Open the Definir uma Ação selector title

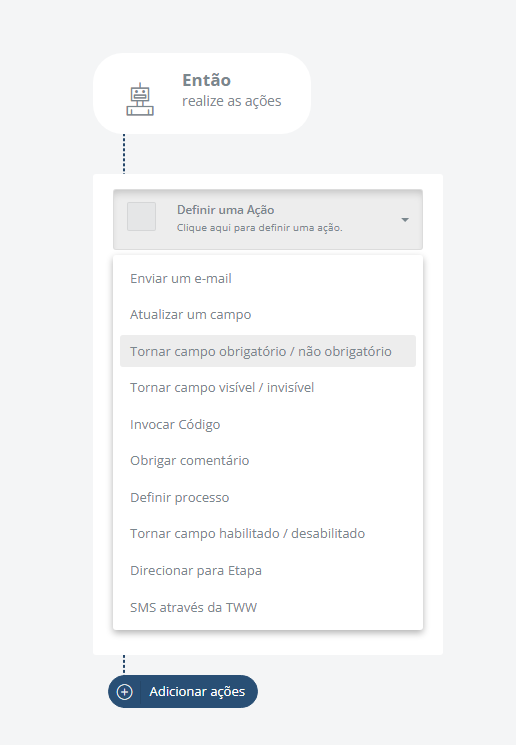point(225,210)
